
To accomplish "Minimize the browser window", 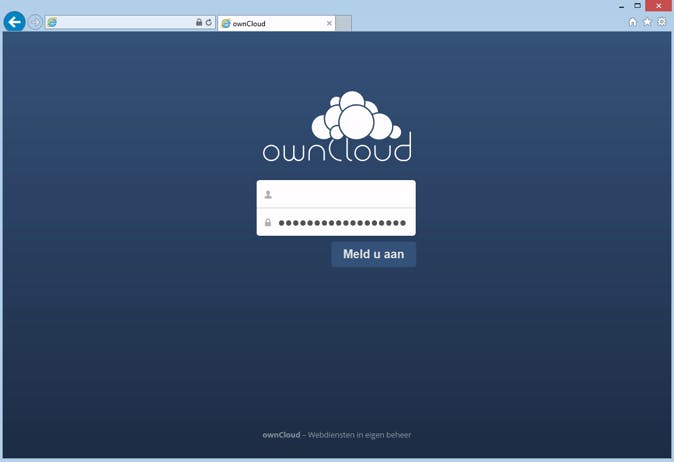I will [x=621, y=6].
